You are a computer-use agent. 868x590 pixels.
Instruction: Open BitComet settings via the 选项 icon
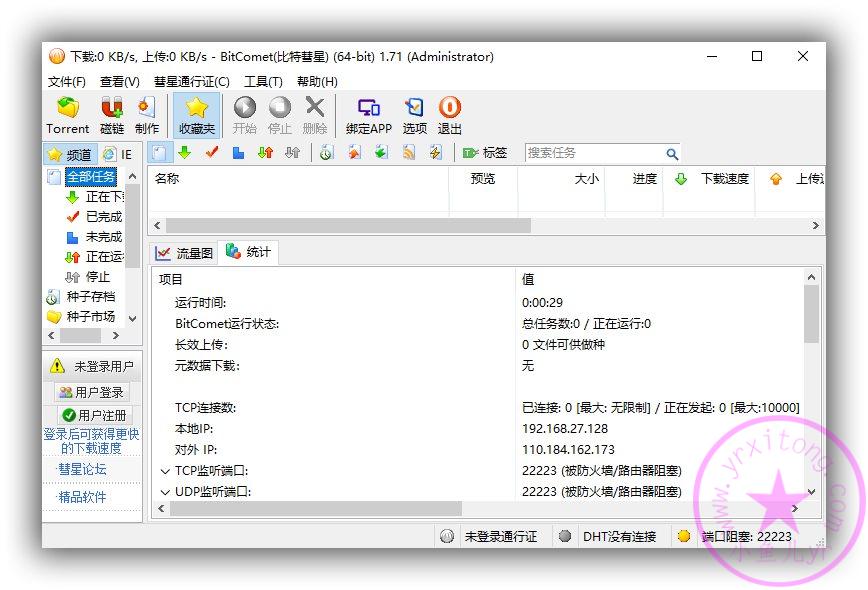pyautogui.click(x=414, y=113)
